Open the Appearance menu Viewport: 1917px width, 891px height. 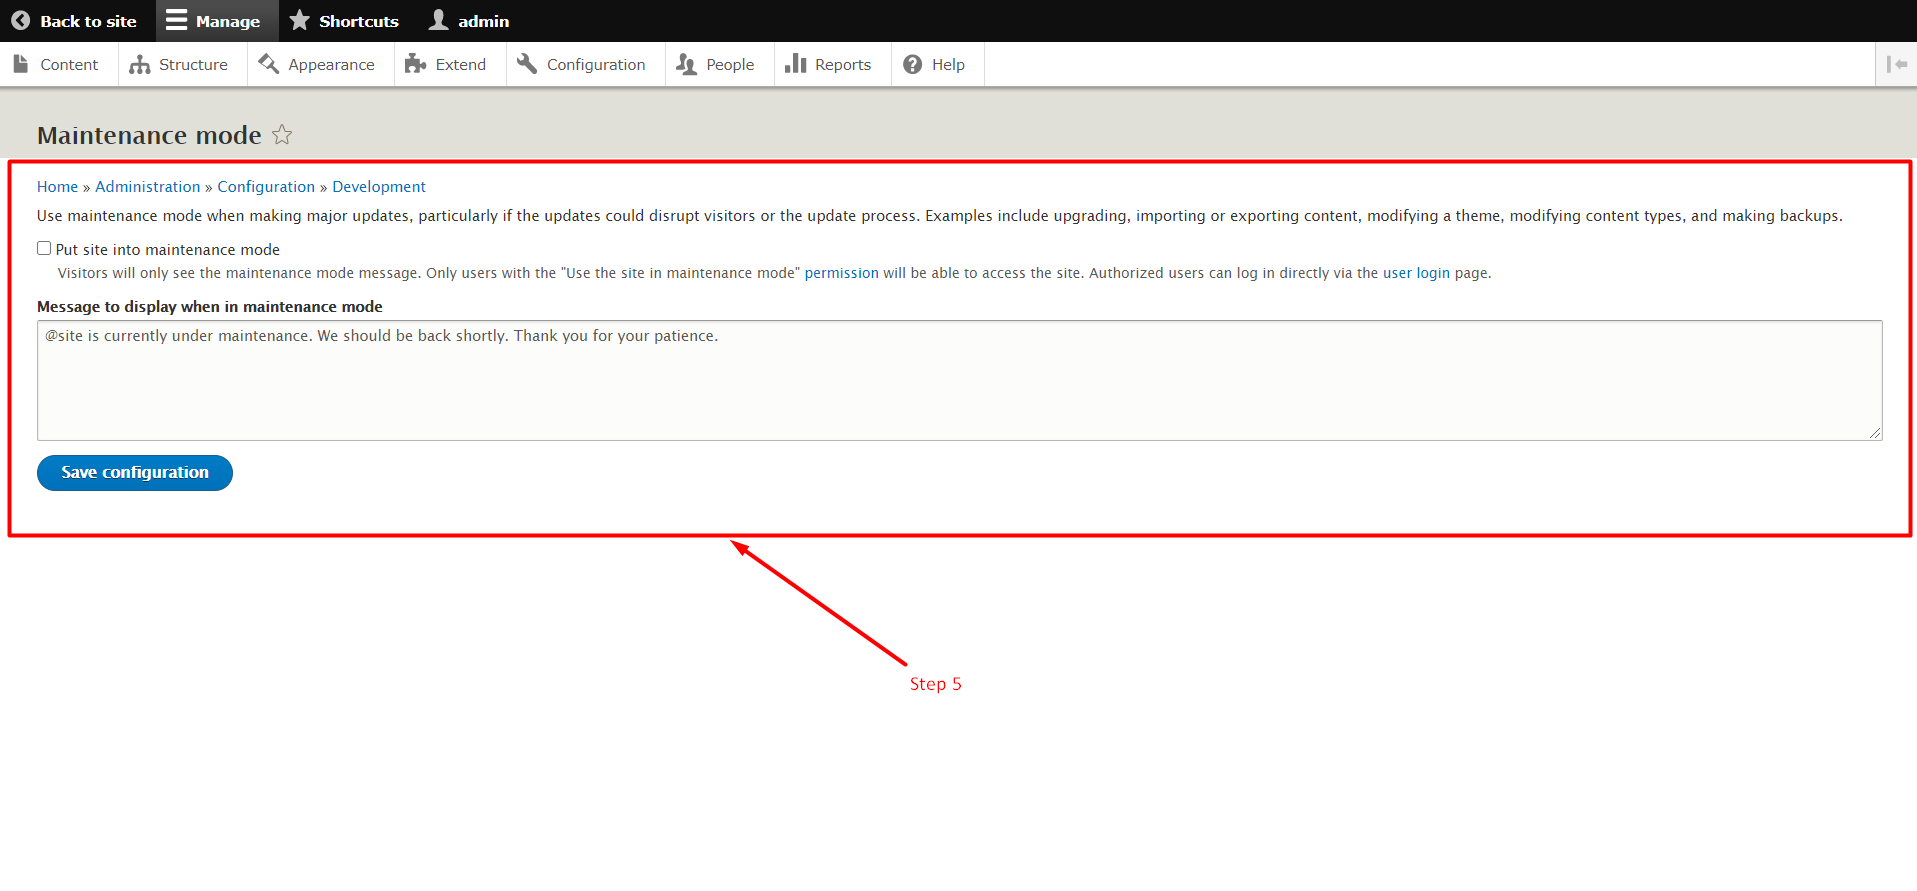pos(318,64)
